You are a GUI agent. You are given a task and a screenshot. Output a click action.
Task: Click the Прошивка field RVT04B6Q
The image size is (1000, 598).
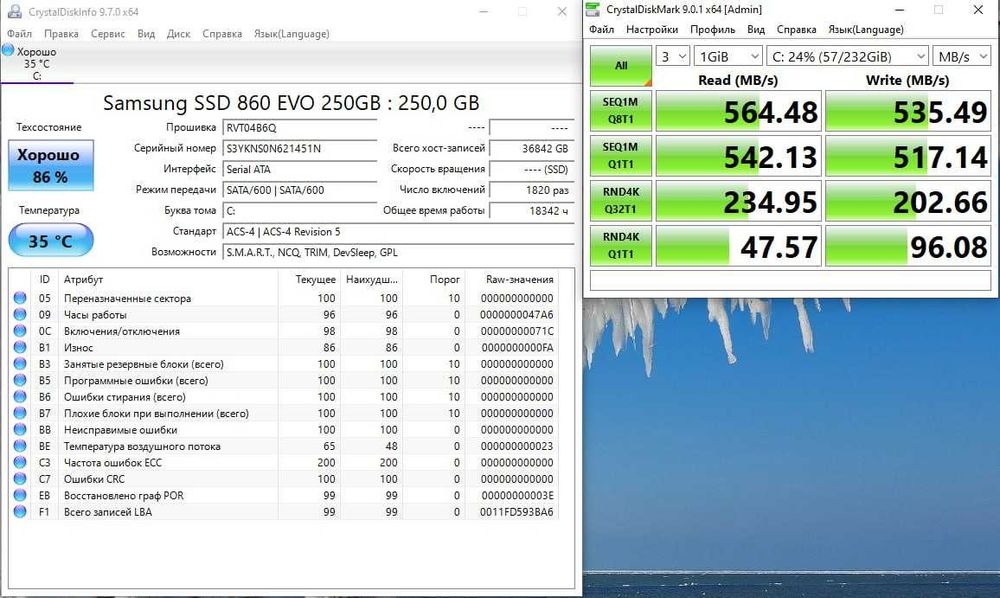coord(300,128)
